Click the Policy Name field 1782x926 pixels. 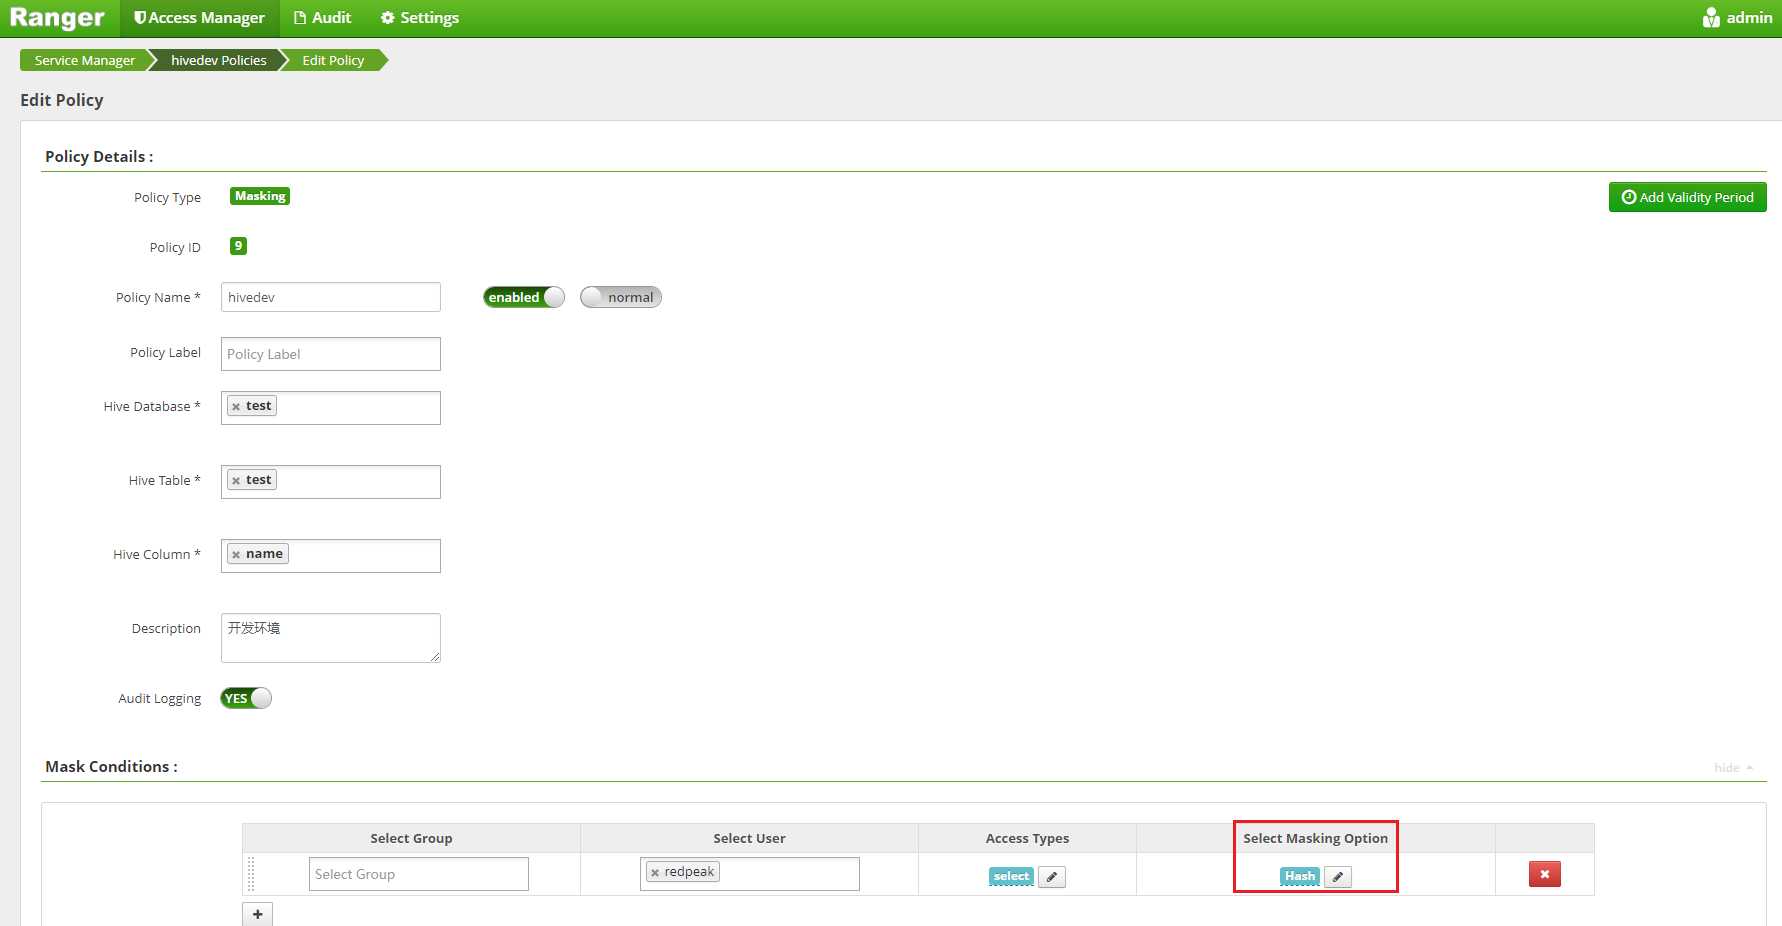331,297
